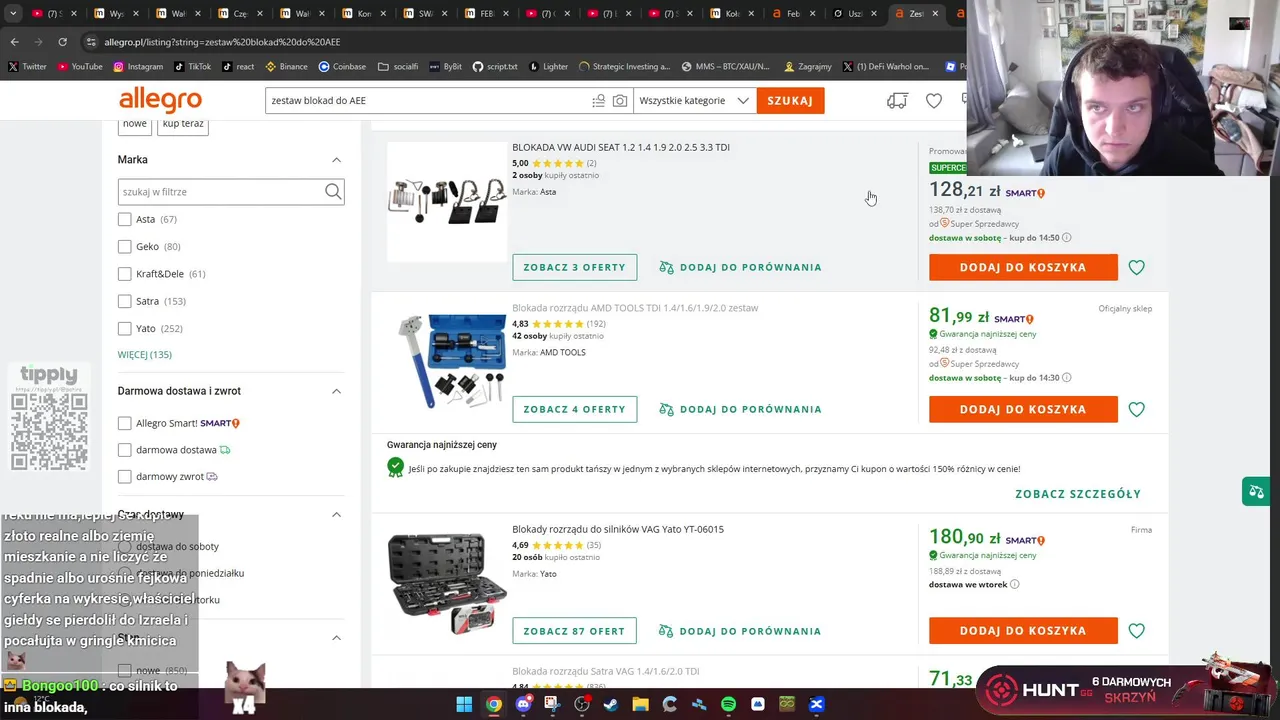Click 'ZOBACZ 87 OFERT' button
The width and height of the screenshot is (1280, 720).
pyautogui.click(x=574, y=631)
